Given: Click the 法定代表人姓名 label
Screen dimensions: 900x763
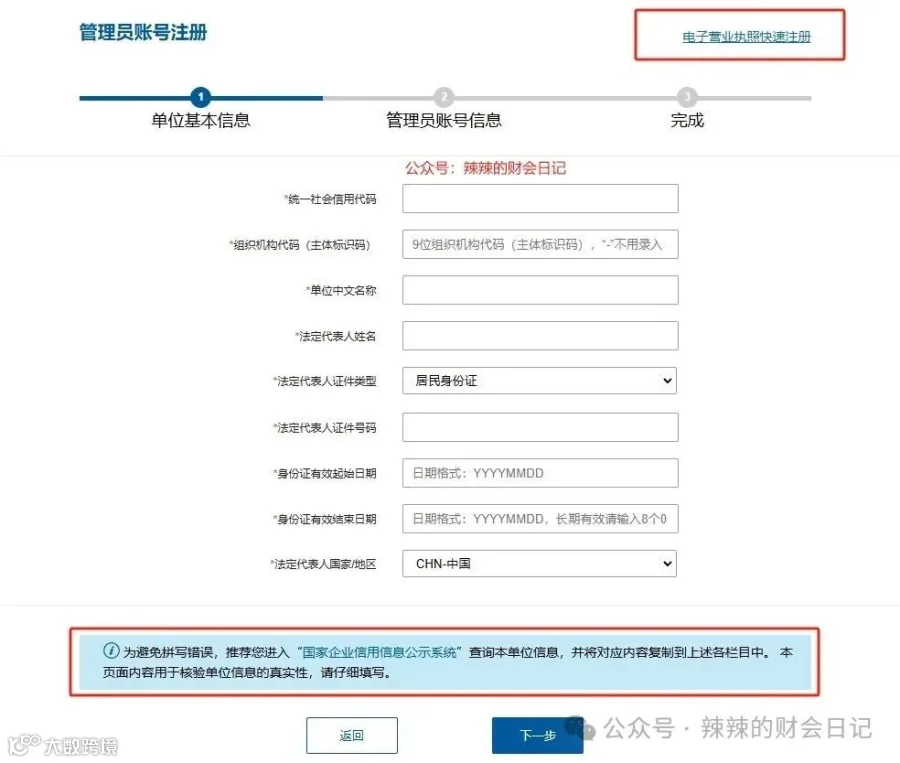Looking at the screenshot, I should (x=336, y=336).
